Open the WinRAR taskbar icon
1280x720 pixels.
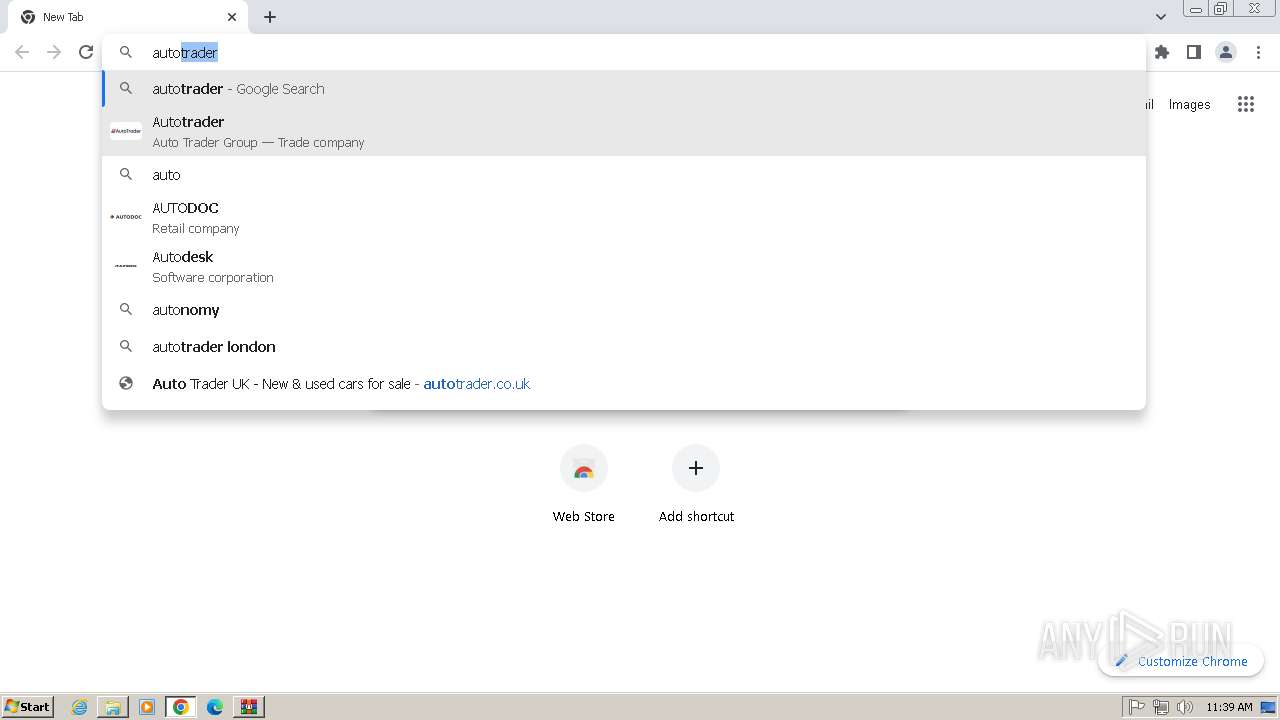click(x=249, y=707)
